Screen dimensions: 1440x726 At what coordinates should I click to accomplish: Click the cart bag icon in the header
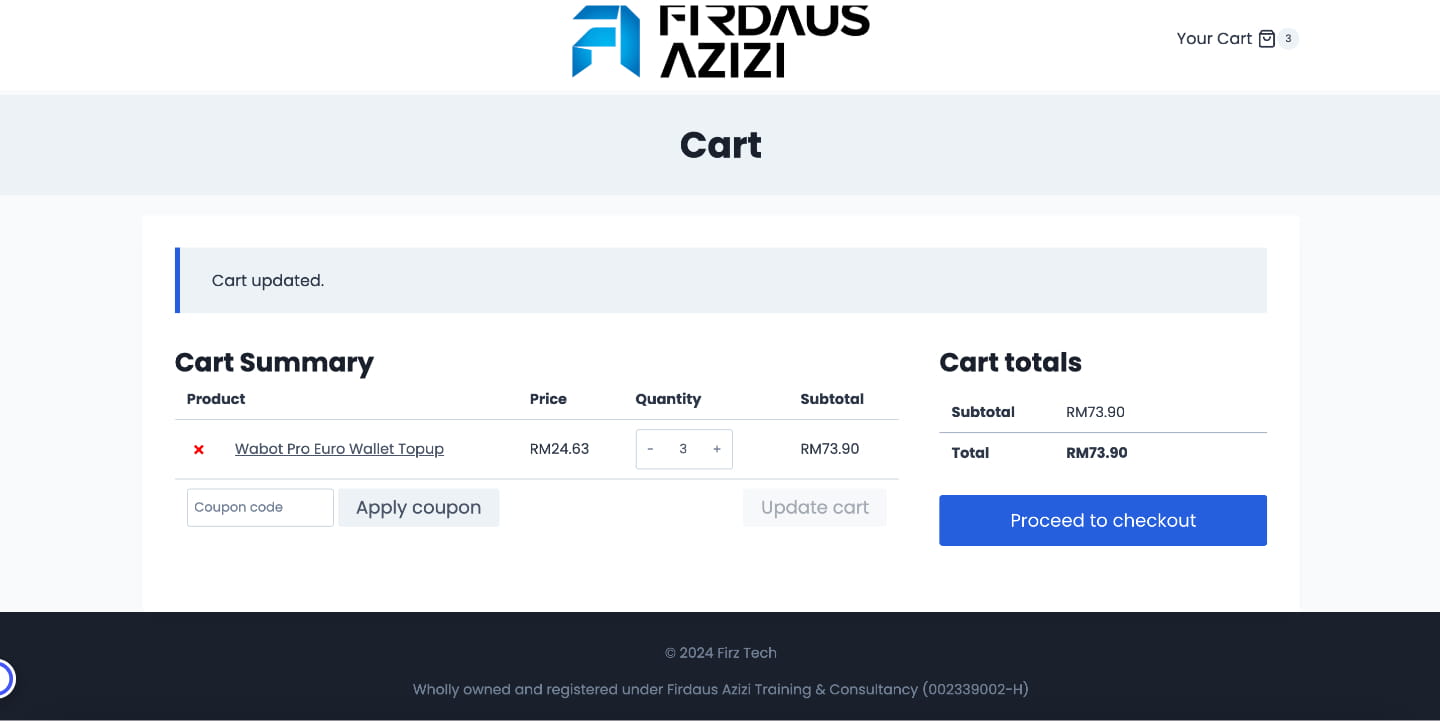click(1267, 38)
